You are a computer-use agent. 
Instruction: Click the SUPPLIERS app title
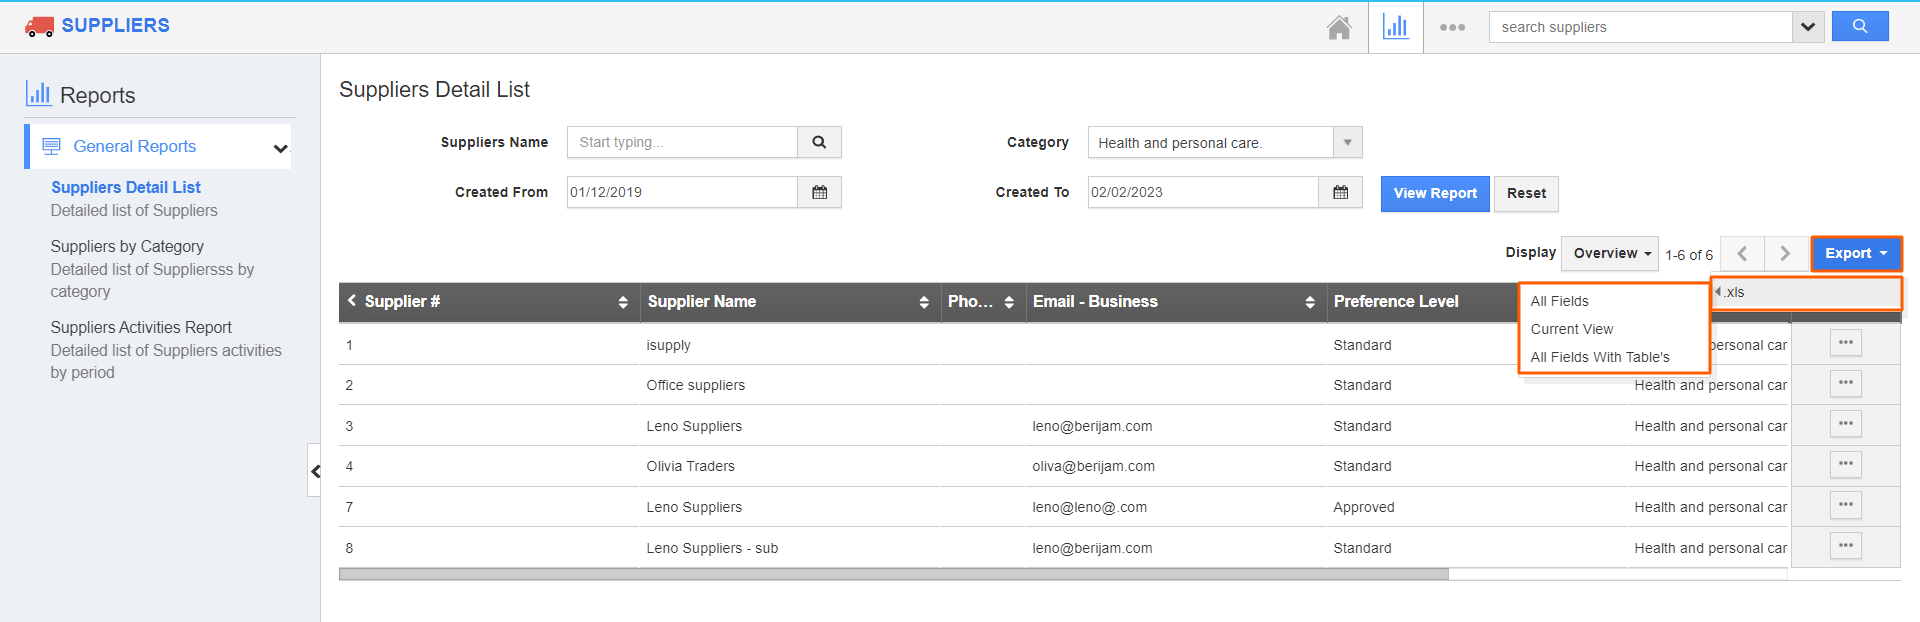116,25
